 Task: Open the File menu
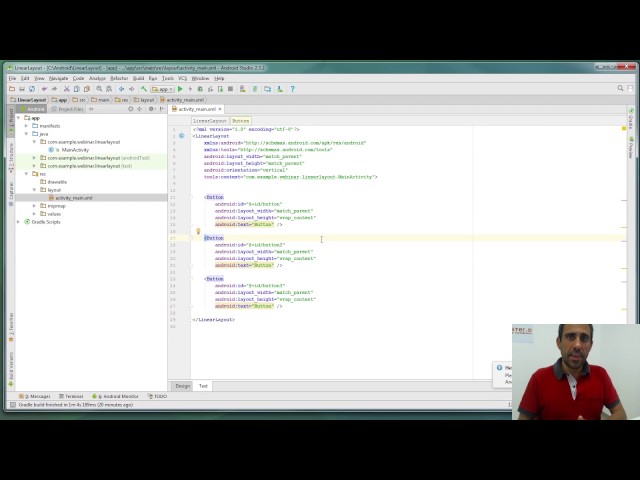pyautogui.click(x=13, y=78)
